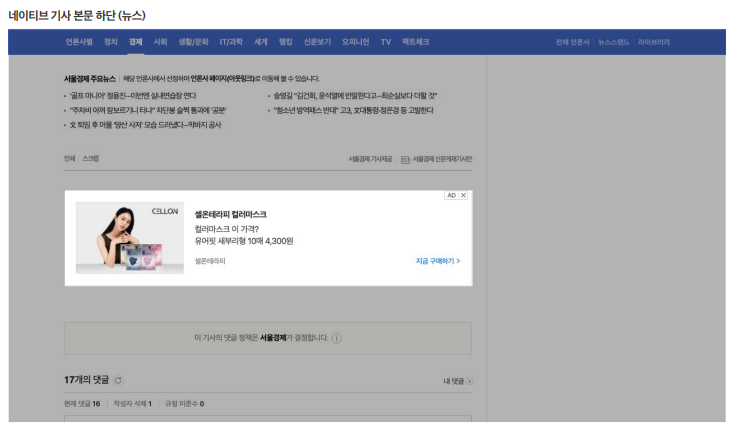Click 서울경제 신문게재기사만 link
Screen dimensions: 744x425
point(442,159)
